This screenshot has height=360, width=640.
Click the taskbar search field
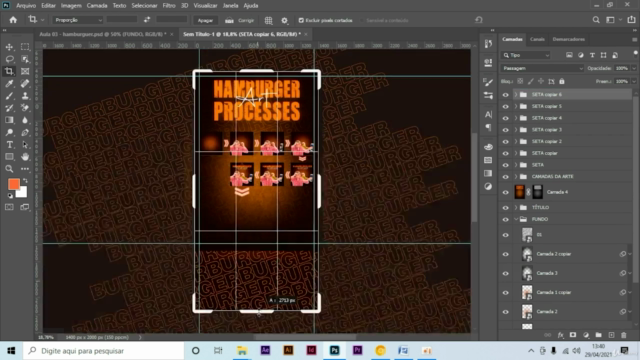[104, 351]
